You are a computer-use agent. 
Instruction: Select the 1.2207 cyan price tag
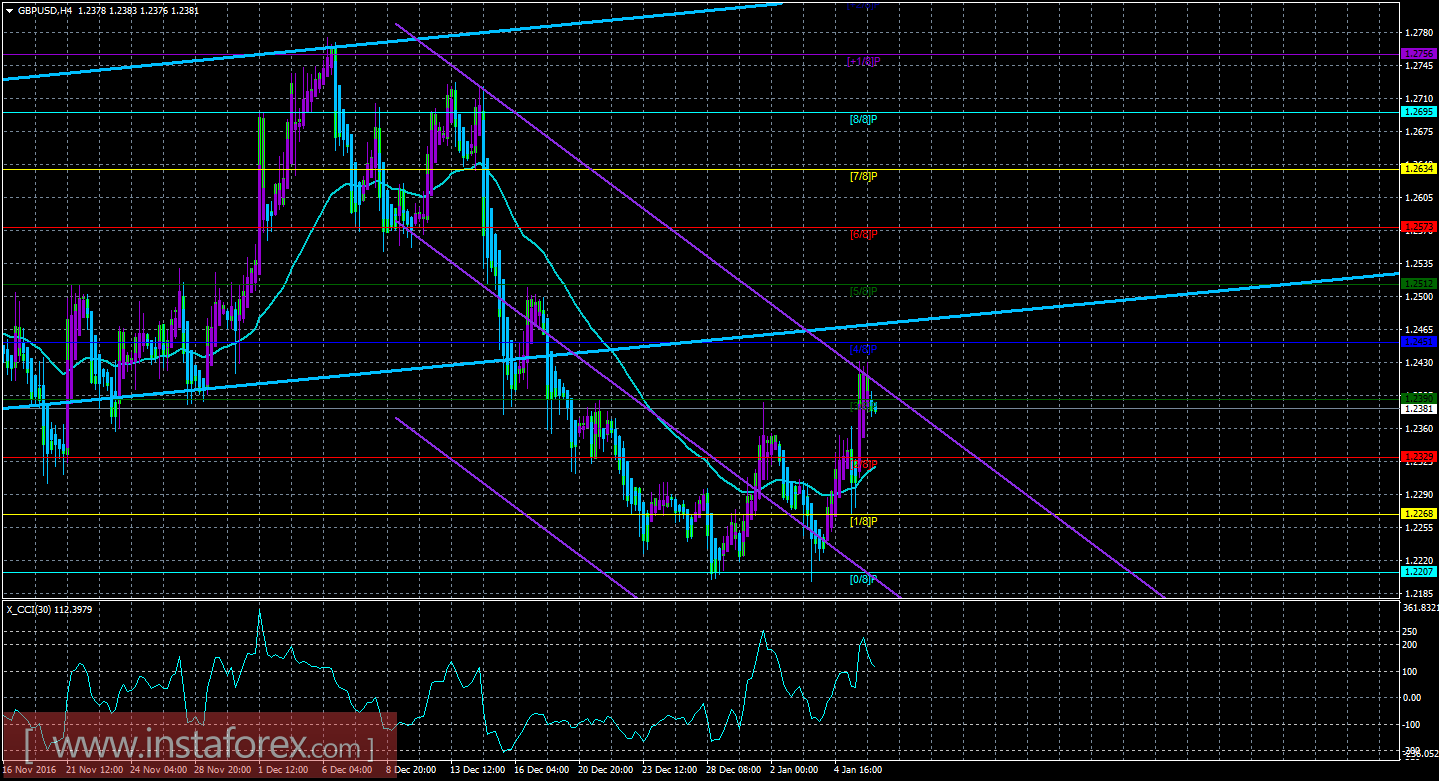pos(1419,571)
